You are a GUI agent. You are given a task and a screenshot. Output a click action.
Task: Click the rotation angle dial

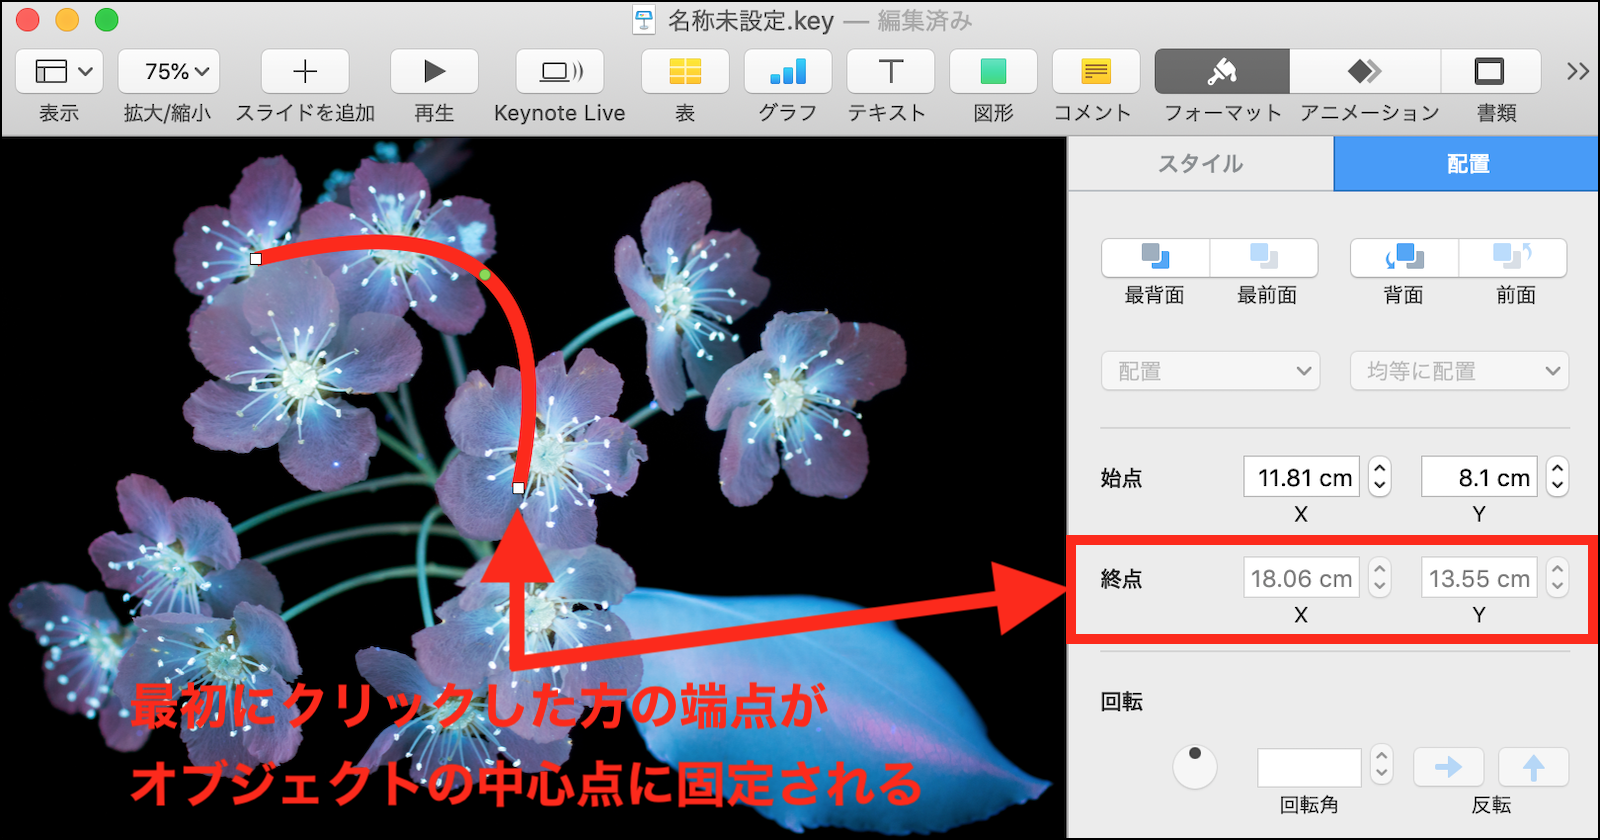click(1195, 767)
